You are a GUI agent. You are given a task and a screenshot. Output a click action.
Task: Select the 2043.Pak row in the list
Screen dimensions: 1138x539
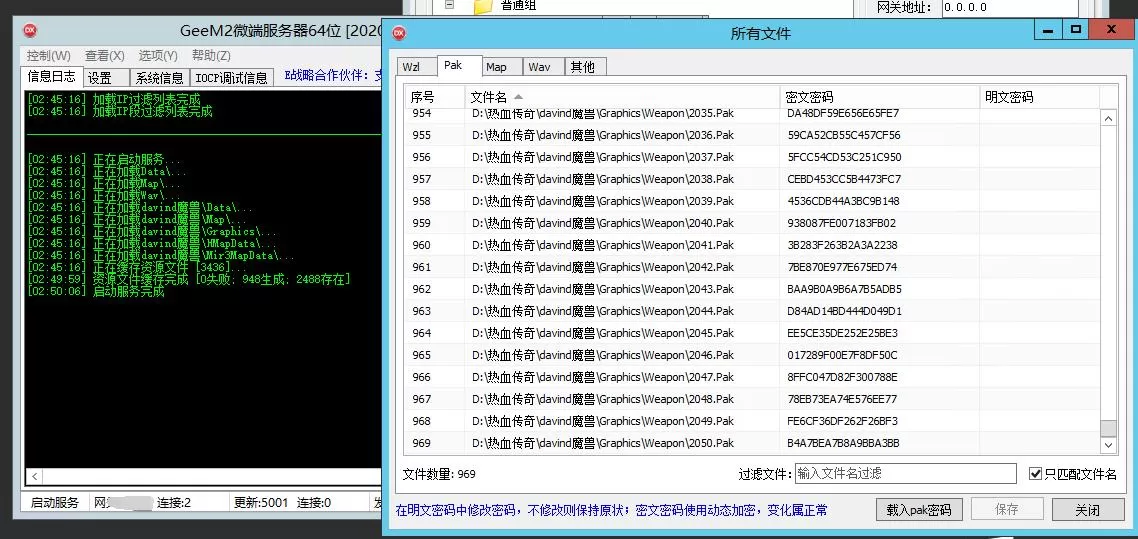[602, 289]
